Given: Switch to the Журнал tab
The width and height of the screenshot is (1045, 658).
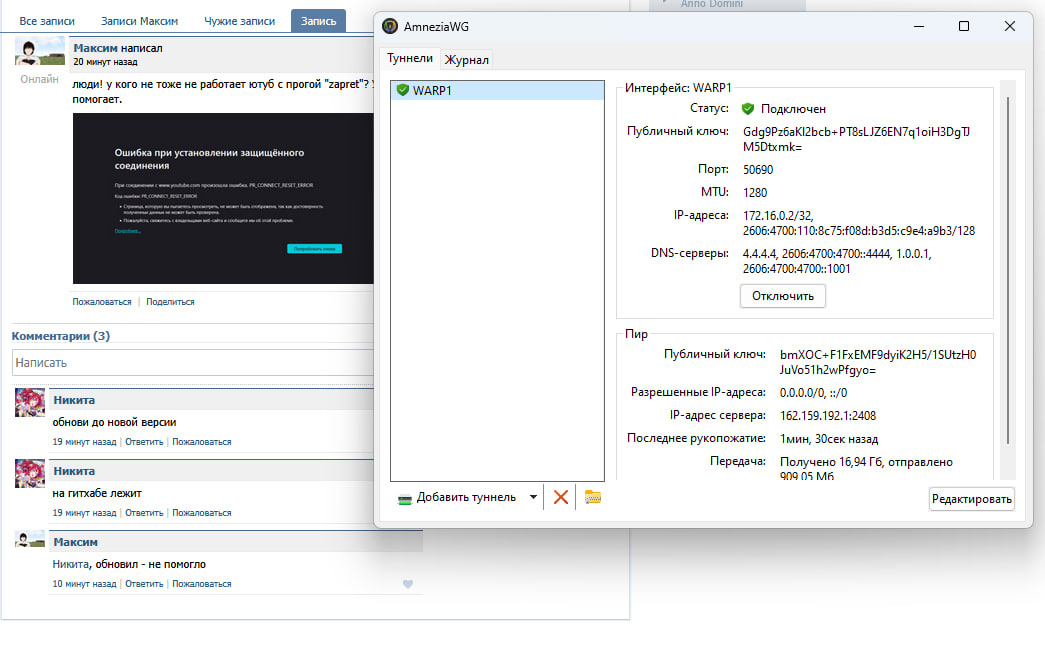Looking at the screenshot, I should point(467,60).
